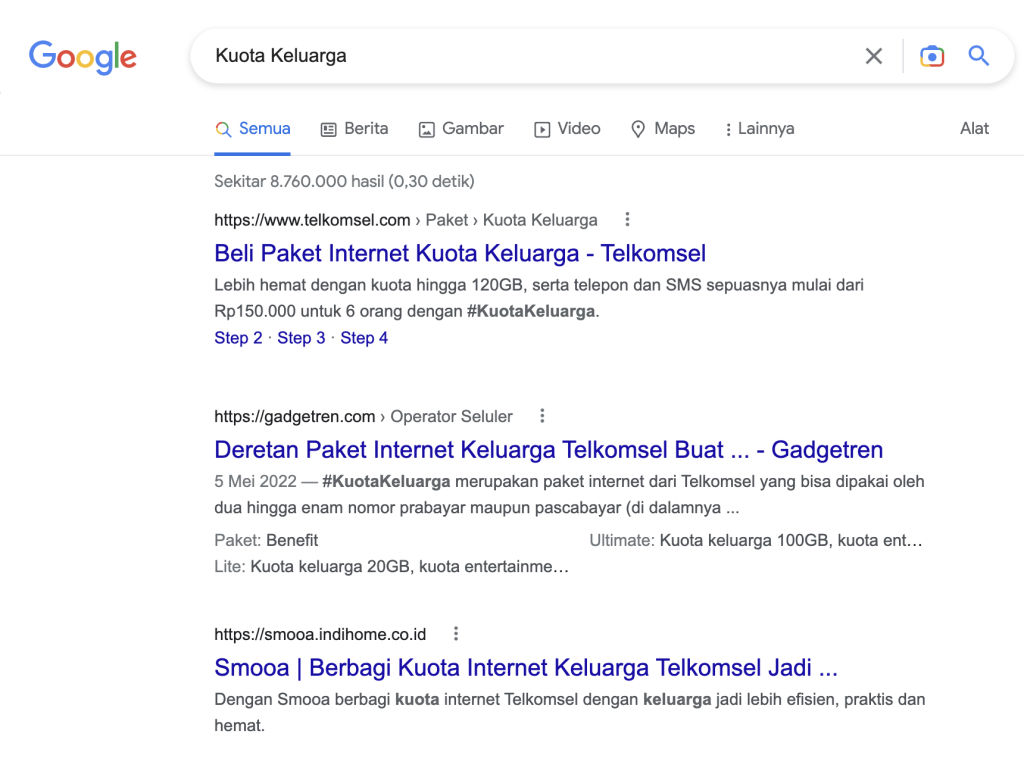This screenshot has height=768, width=1024.
Task: Open three-dot menu for smooa.indihome.co.id result
Action: (x=456, y=633)
